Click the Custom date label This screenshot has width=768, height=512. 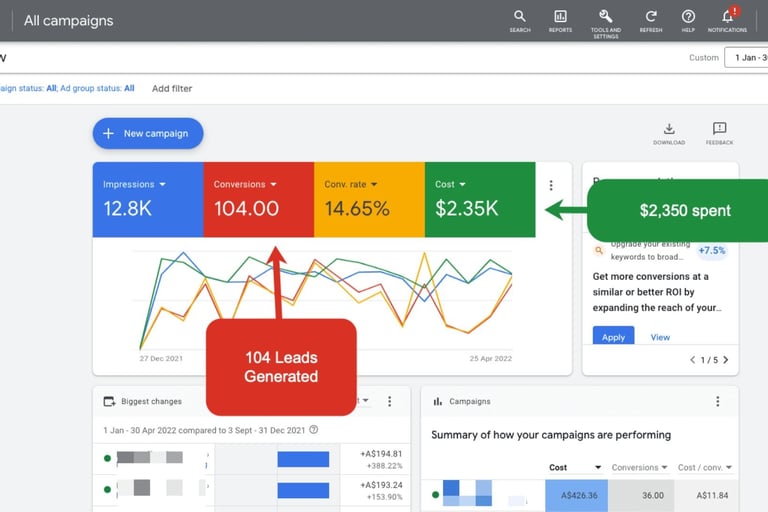pos(704,58)
